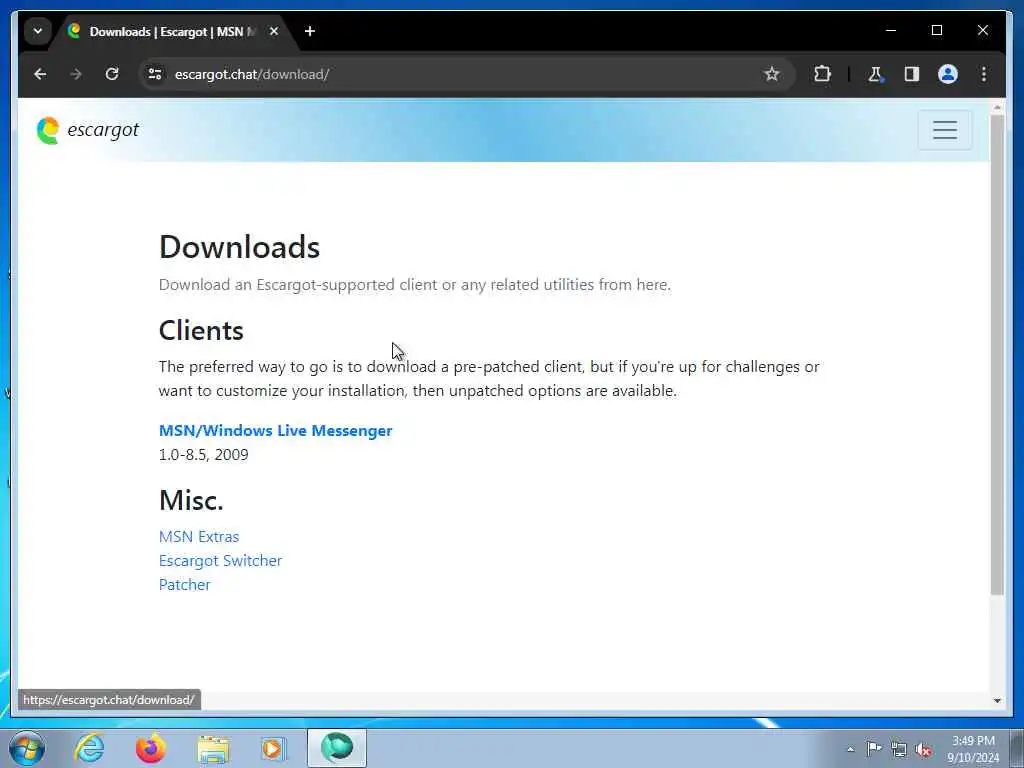Open Chrome Labs flask icon
Screen dimensions: 1024x768
(x=875, y=74)
